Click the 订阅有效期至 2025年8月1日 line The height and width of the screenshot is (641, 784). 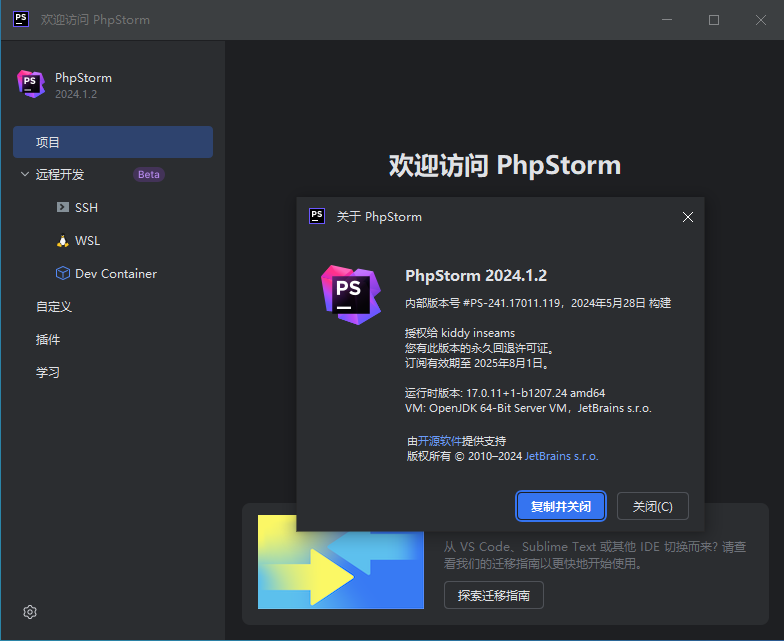(x=477, y=363)
